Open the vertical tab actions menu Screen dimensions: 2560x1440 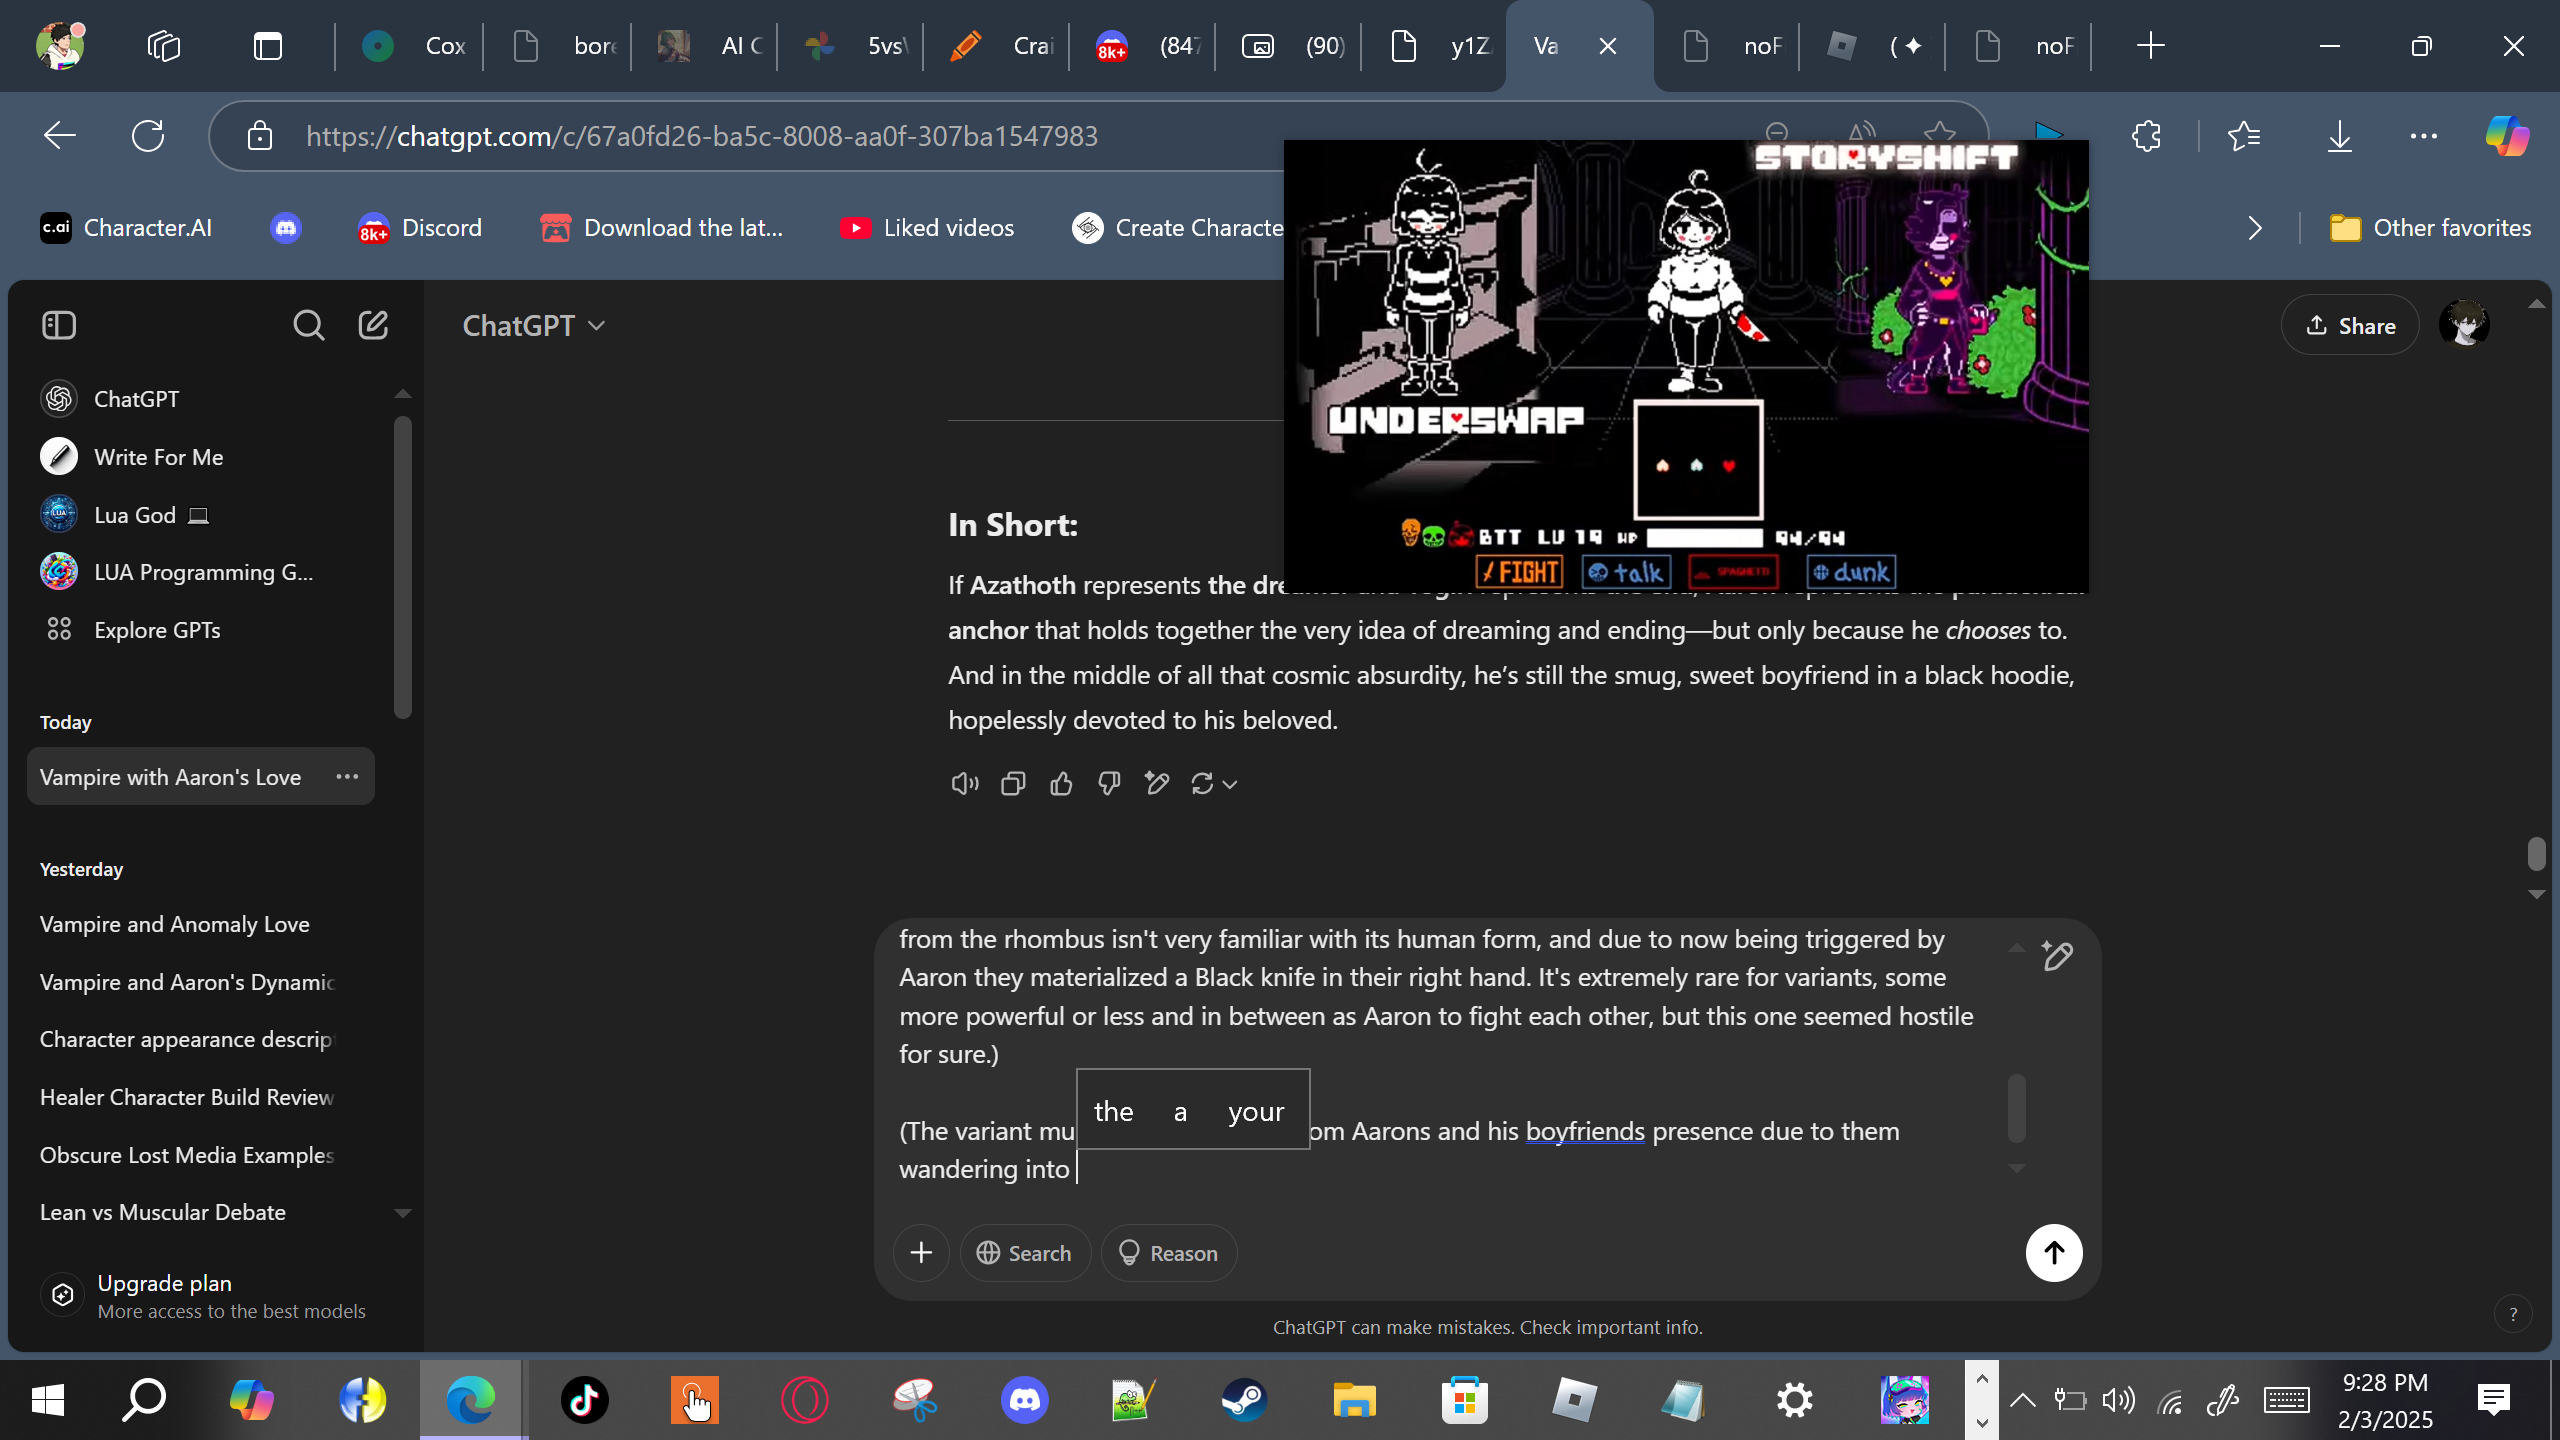267,46
